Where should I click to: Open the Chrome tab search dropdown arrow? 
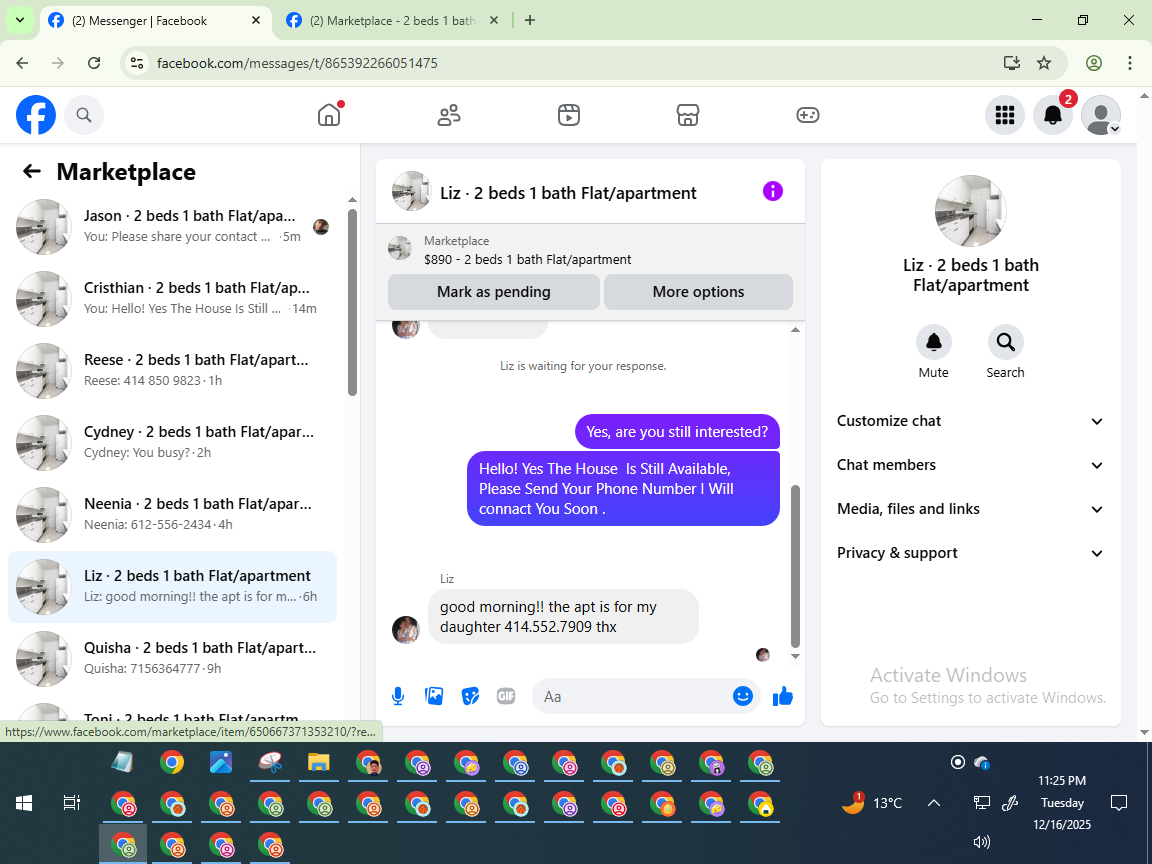20,21
